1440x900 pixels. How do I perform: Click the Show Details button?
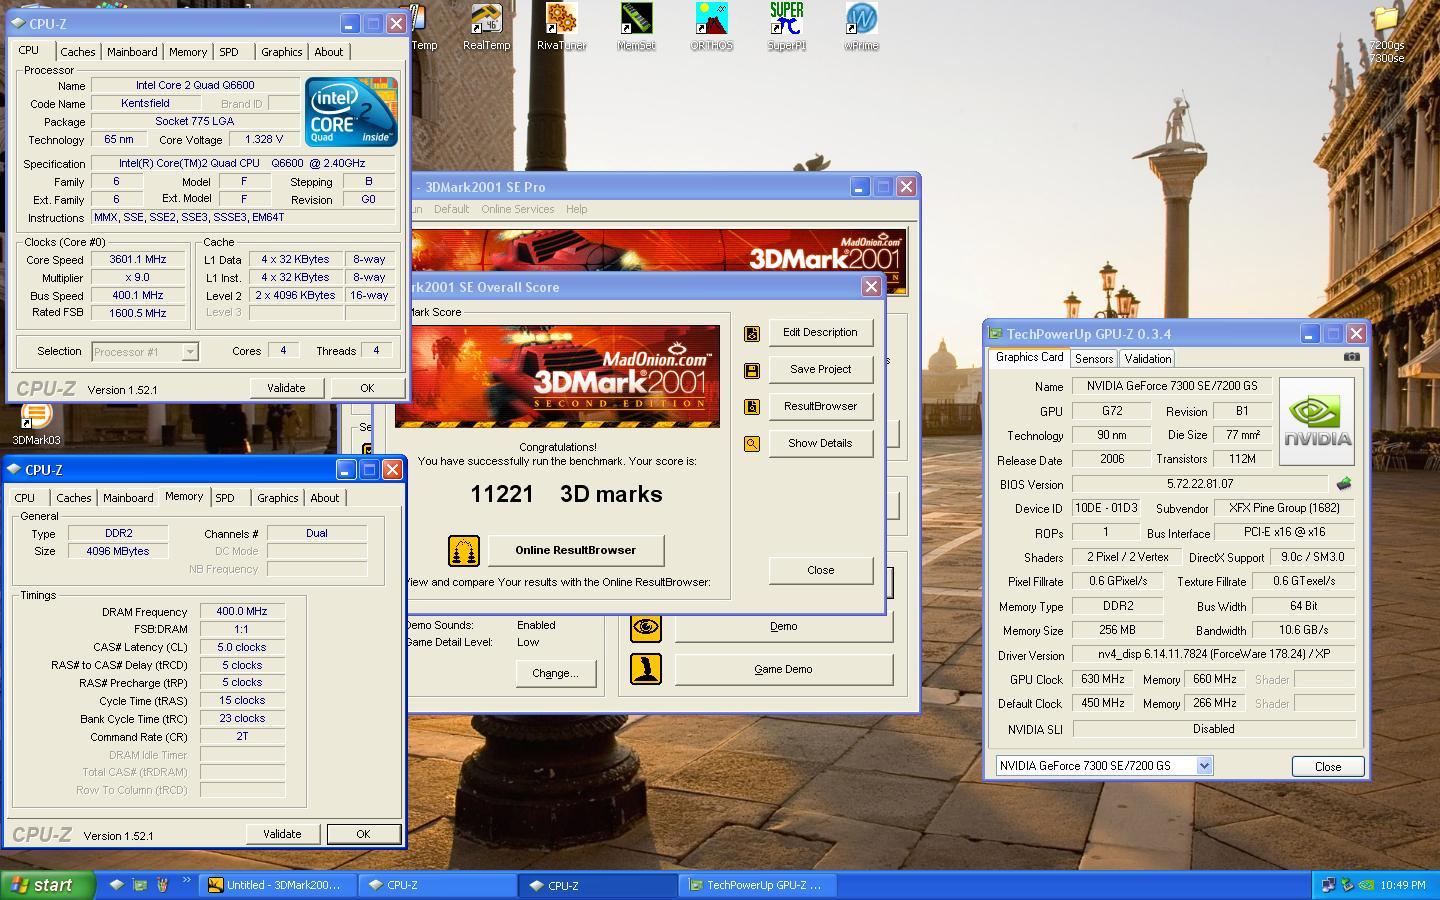coord(820,443)
